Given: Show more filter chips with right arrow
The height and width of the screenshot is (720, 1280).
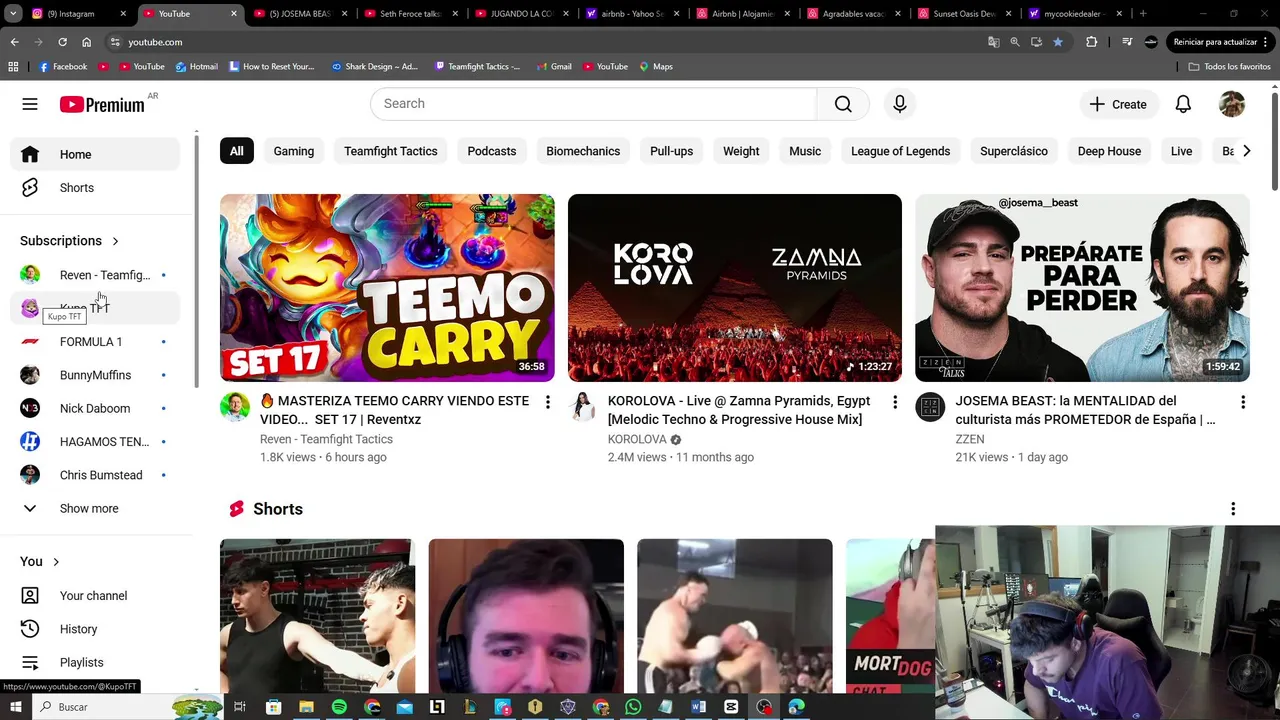Looking at the screenshot, I should point(1246,151).
